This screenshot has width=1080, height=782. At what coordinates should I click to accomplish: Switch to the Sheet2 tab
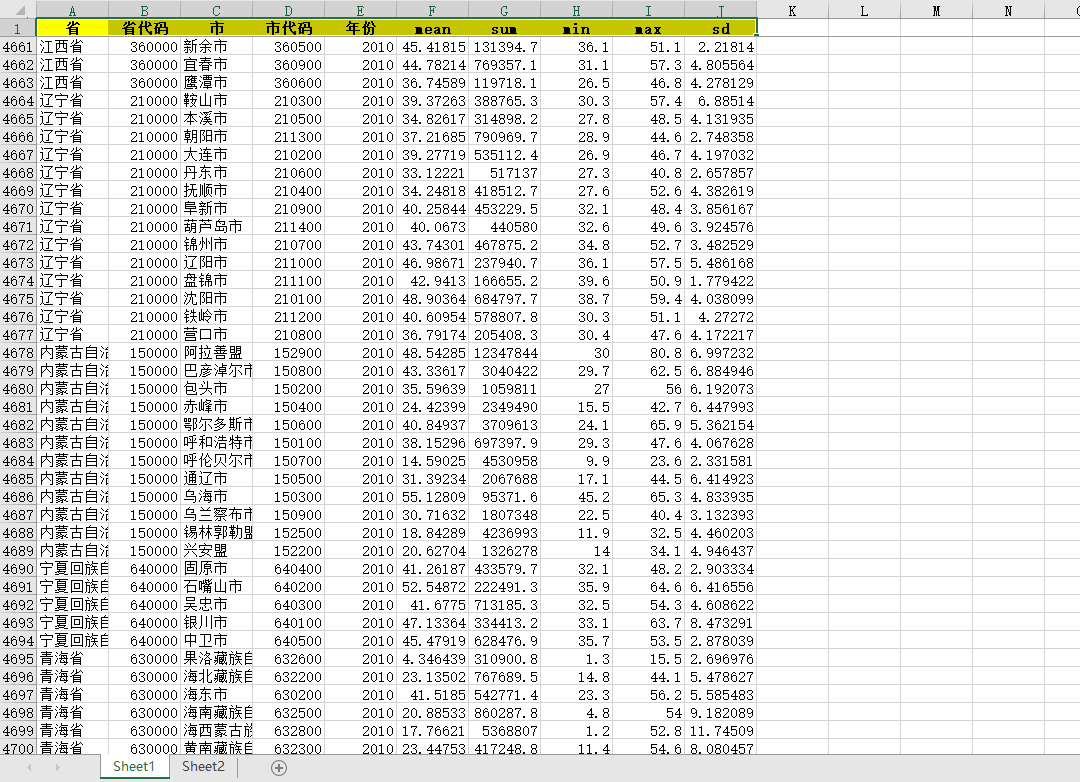coord(202,766)
